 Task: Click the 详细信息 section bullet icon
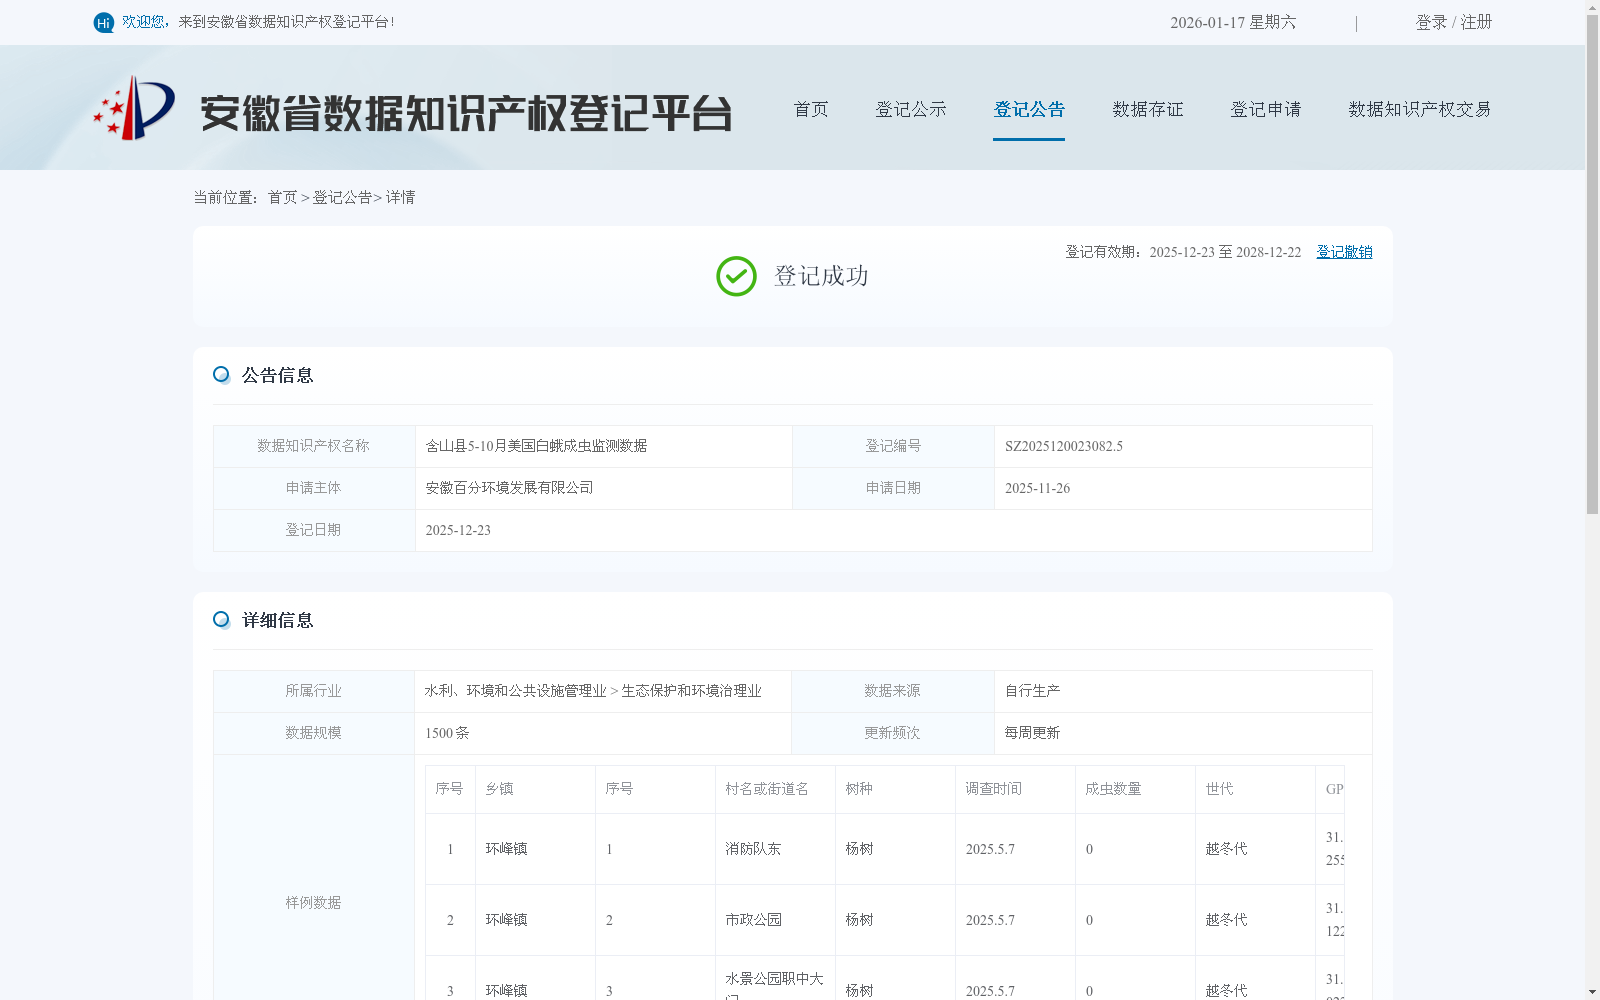(x=221, y=620)
